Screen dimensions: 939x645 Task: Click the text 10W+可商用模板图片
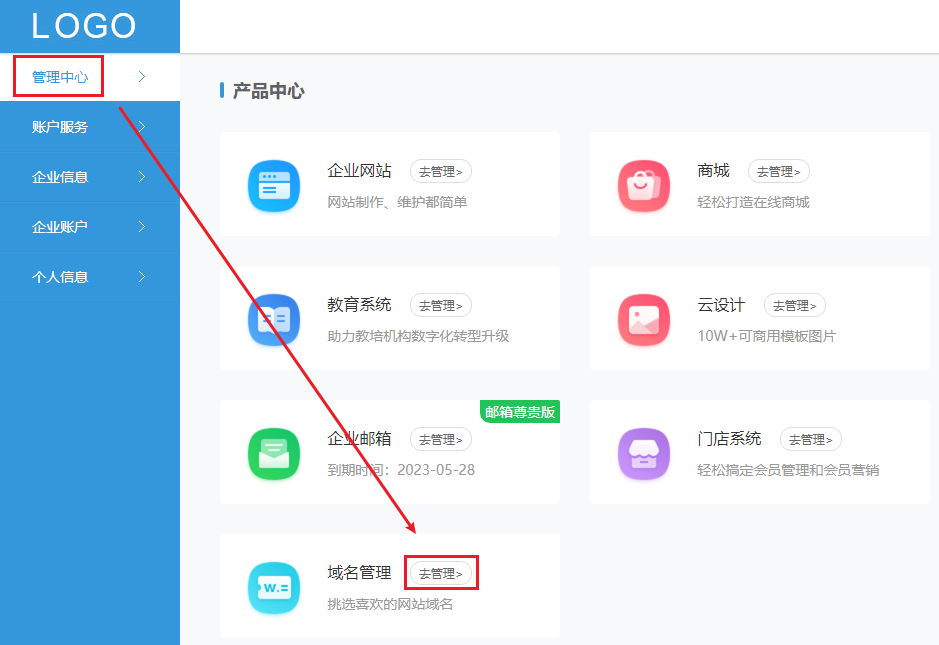[767, 336]
